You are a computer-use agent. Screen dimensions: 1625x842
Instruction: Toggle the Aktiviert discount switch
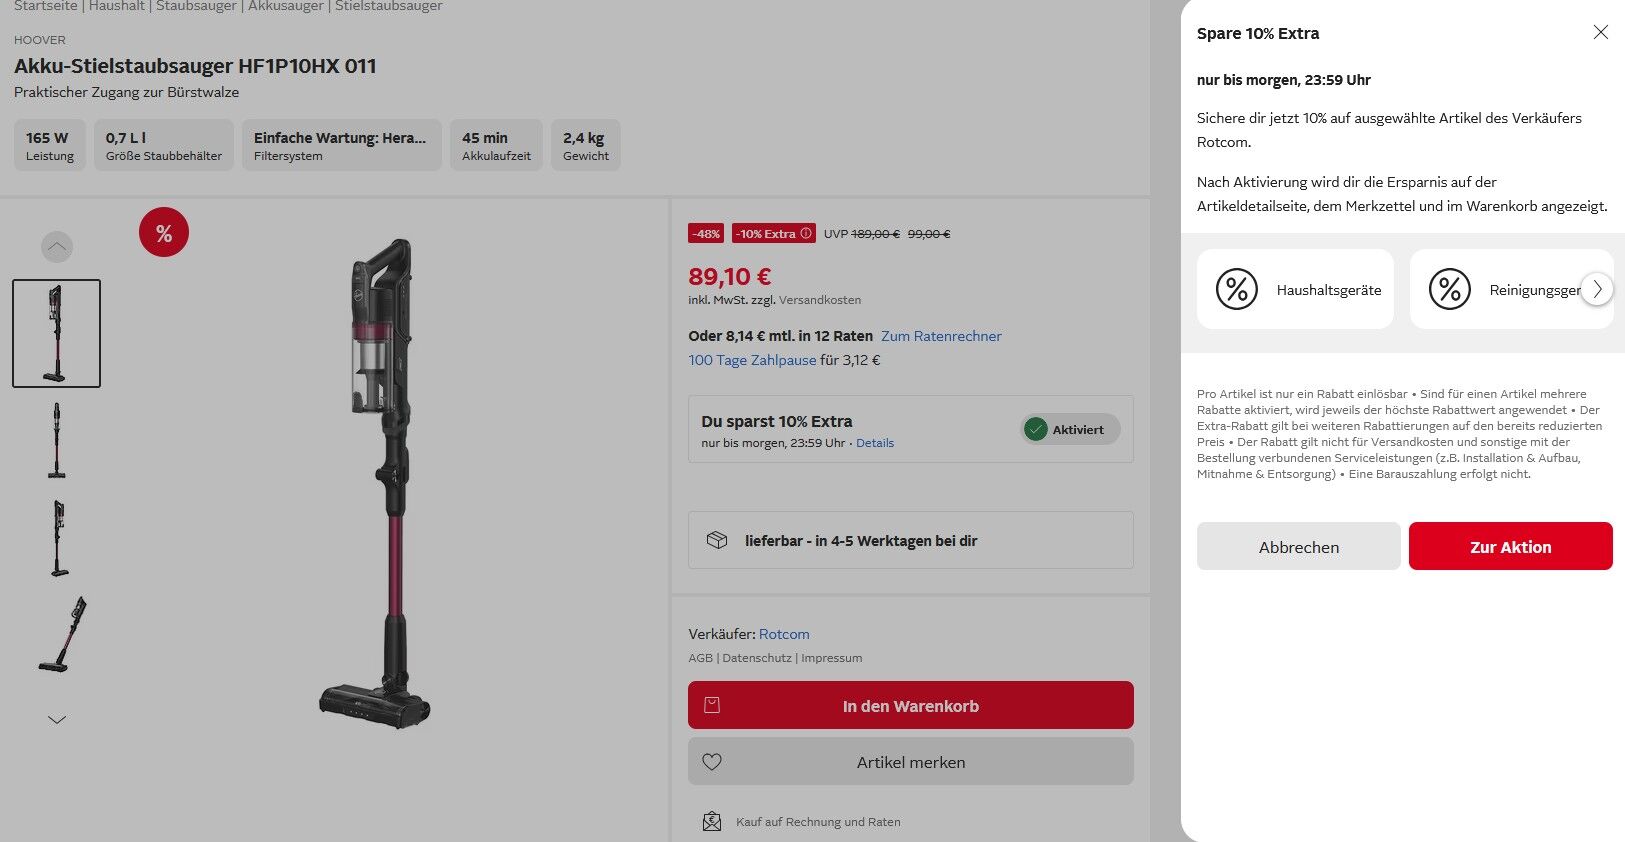click(1069, 430)
